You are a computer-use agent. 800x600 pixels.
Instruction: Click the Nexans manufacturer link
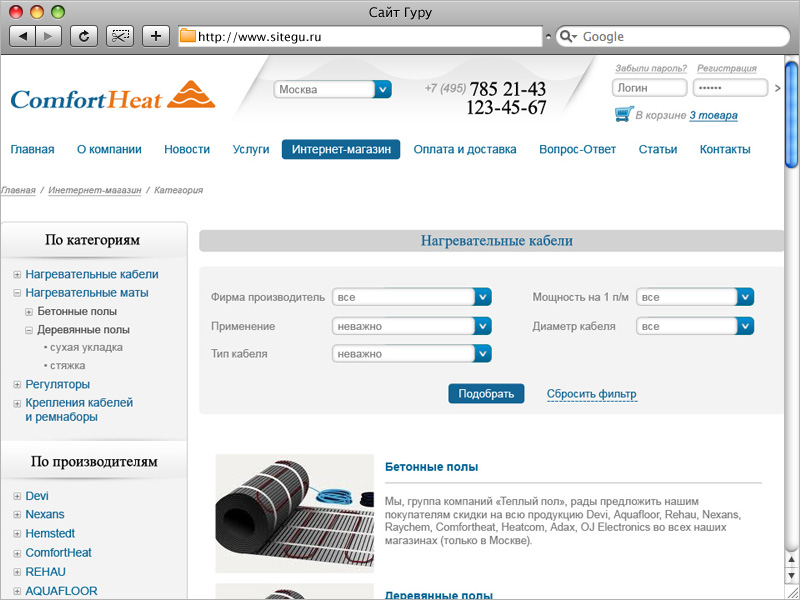point(45,514)
